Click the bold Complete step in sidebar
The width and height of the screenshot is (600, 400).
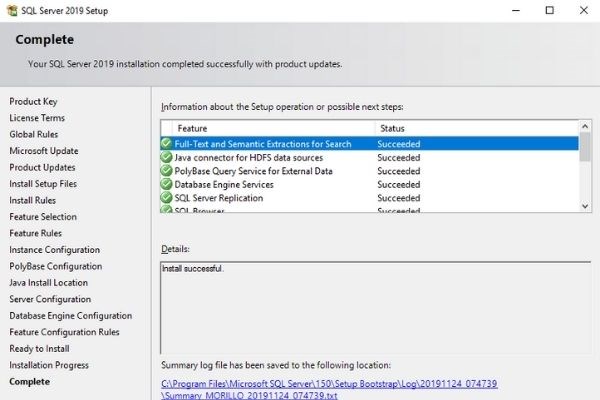click(29, 382)
